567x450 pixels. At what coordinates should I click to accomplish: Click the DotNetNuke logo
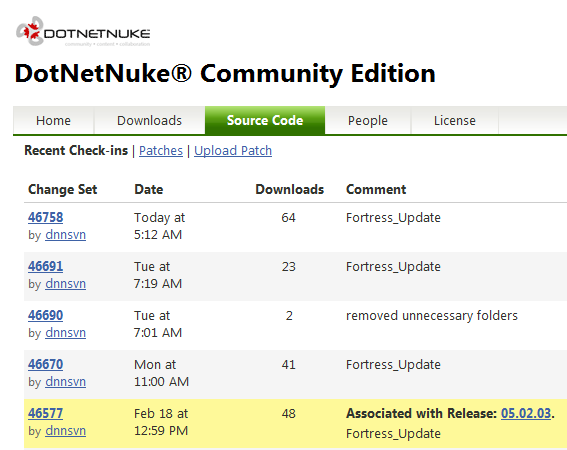pos(83,31)
